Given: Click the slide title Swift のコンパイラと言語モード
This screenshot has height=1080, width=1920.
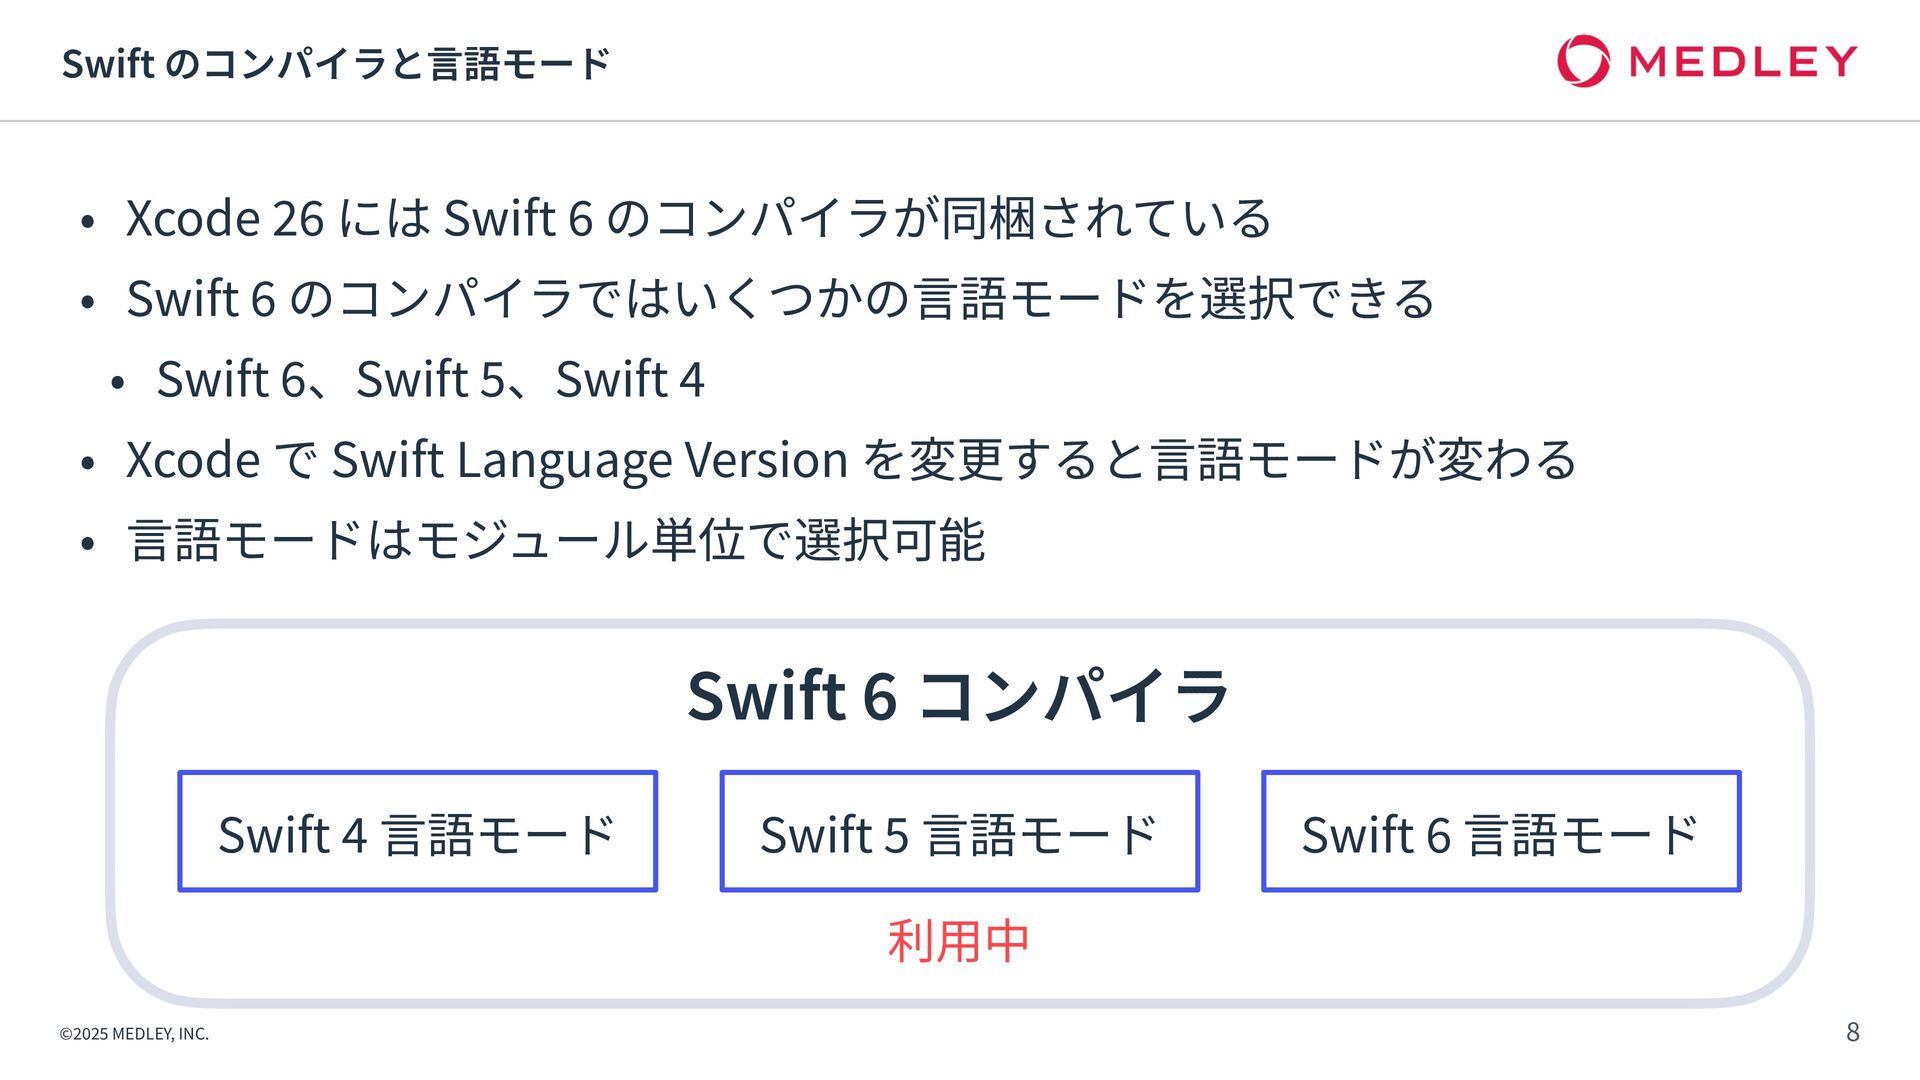Looking at the screenshot, I should pos(336,64).
